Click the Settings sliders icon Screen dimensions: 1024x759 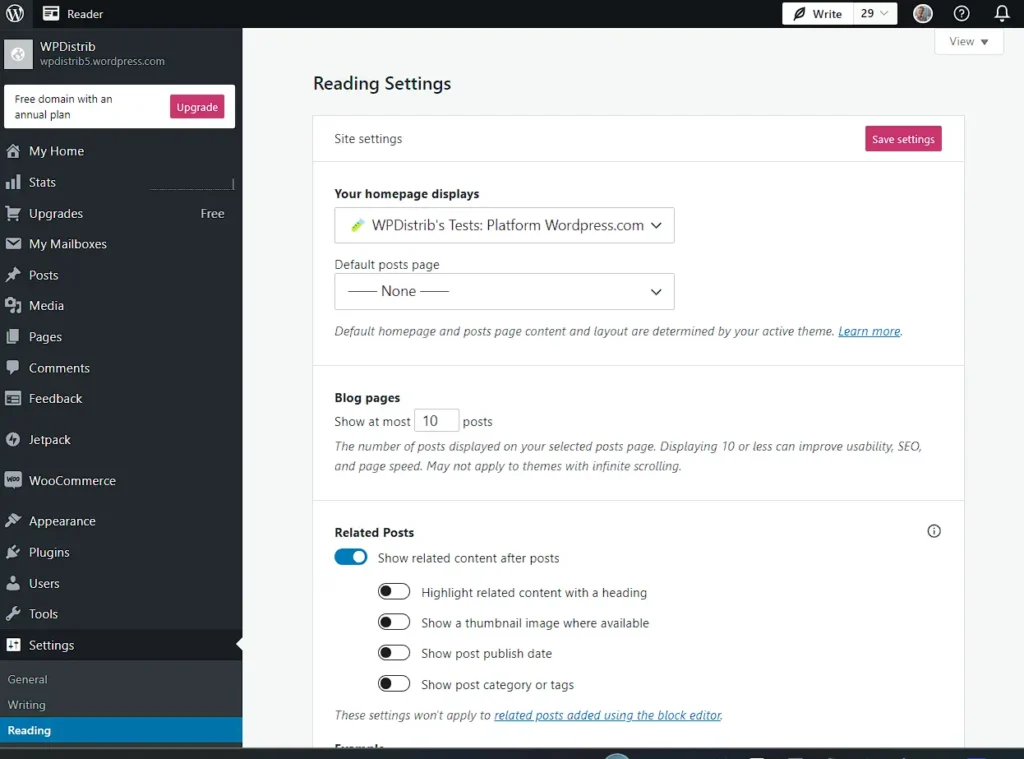pos(13,645)
